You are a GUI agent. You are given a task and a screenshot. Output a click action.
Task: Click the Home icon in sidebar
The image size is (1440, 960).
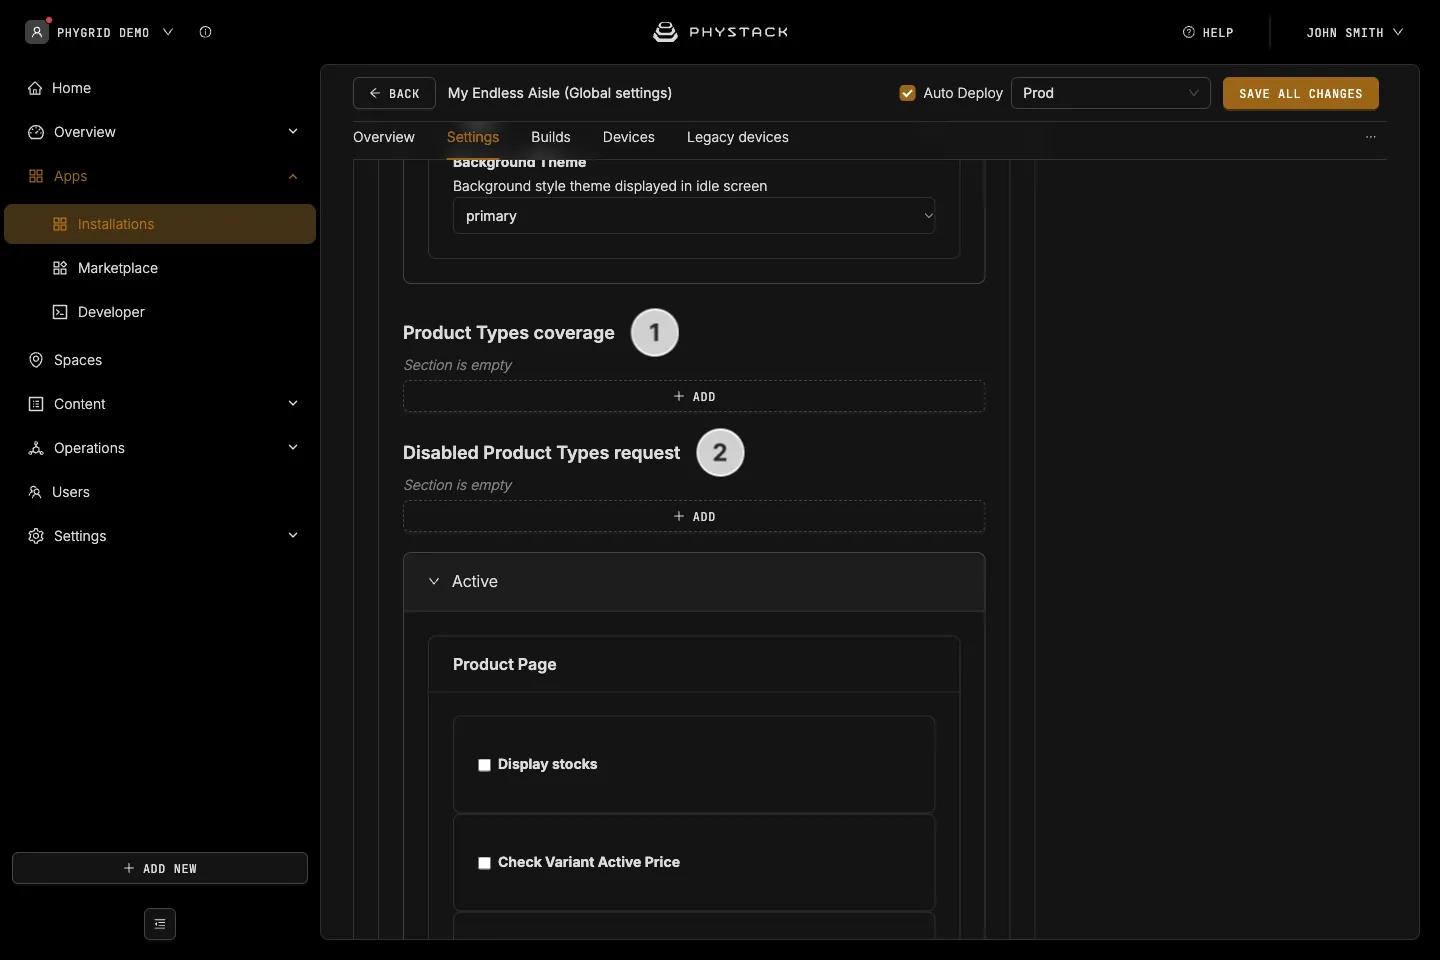(35, 88)
